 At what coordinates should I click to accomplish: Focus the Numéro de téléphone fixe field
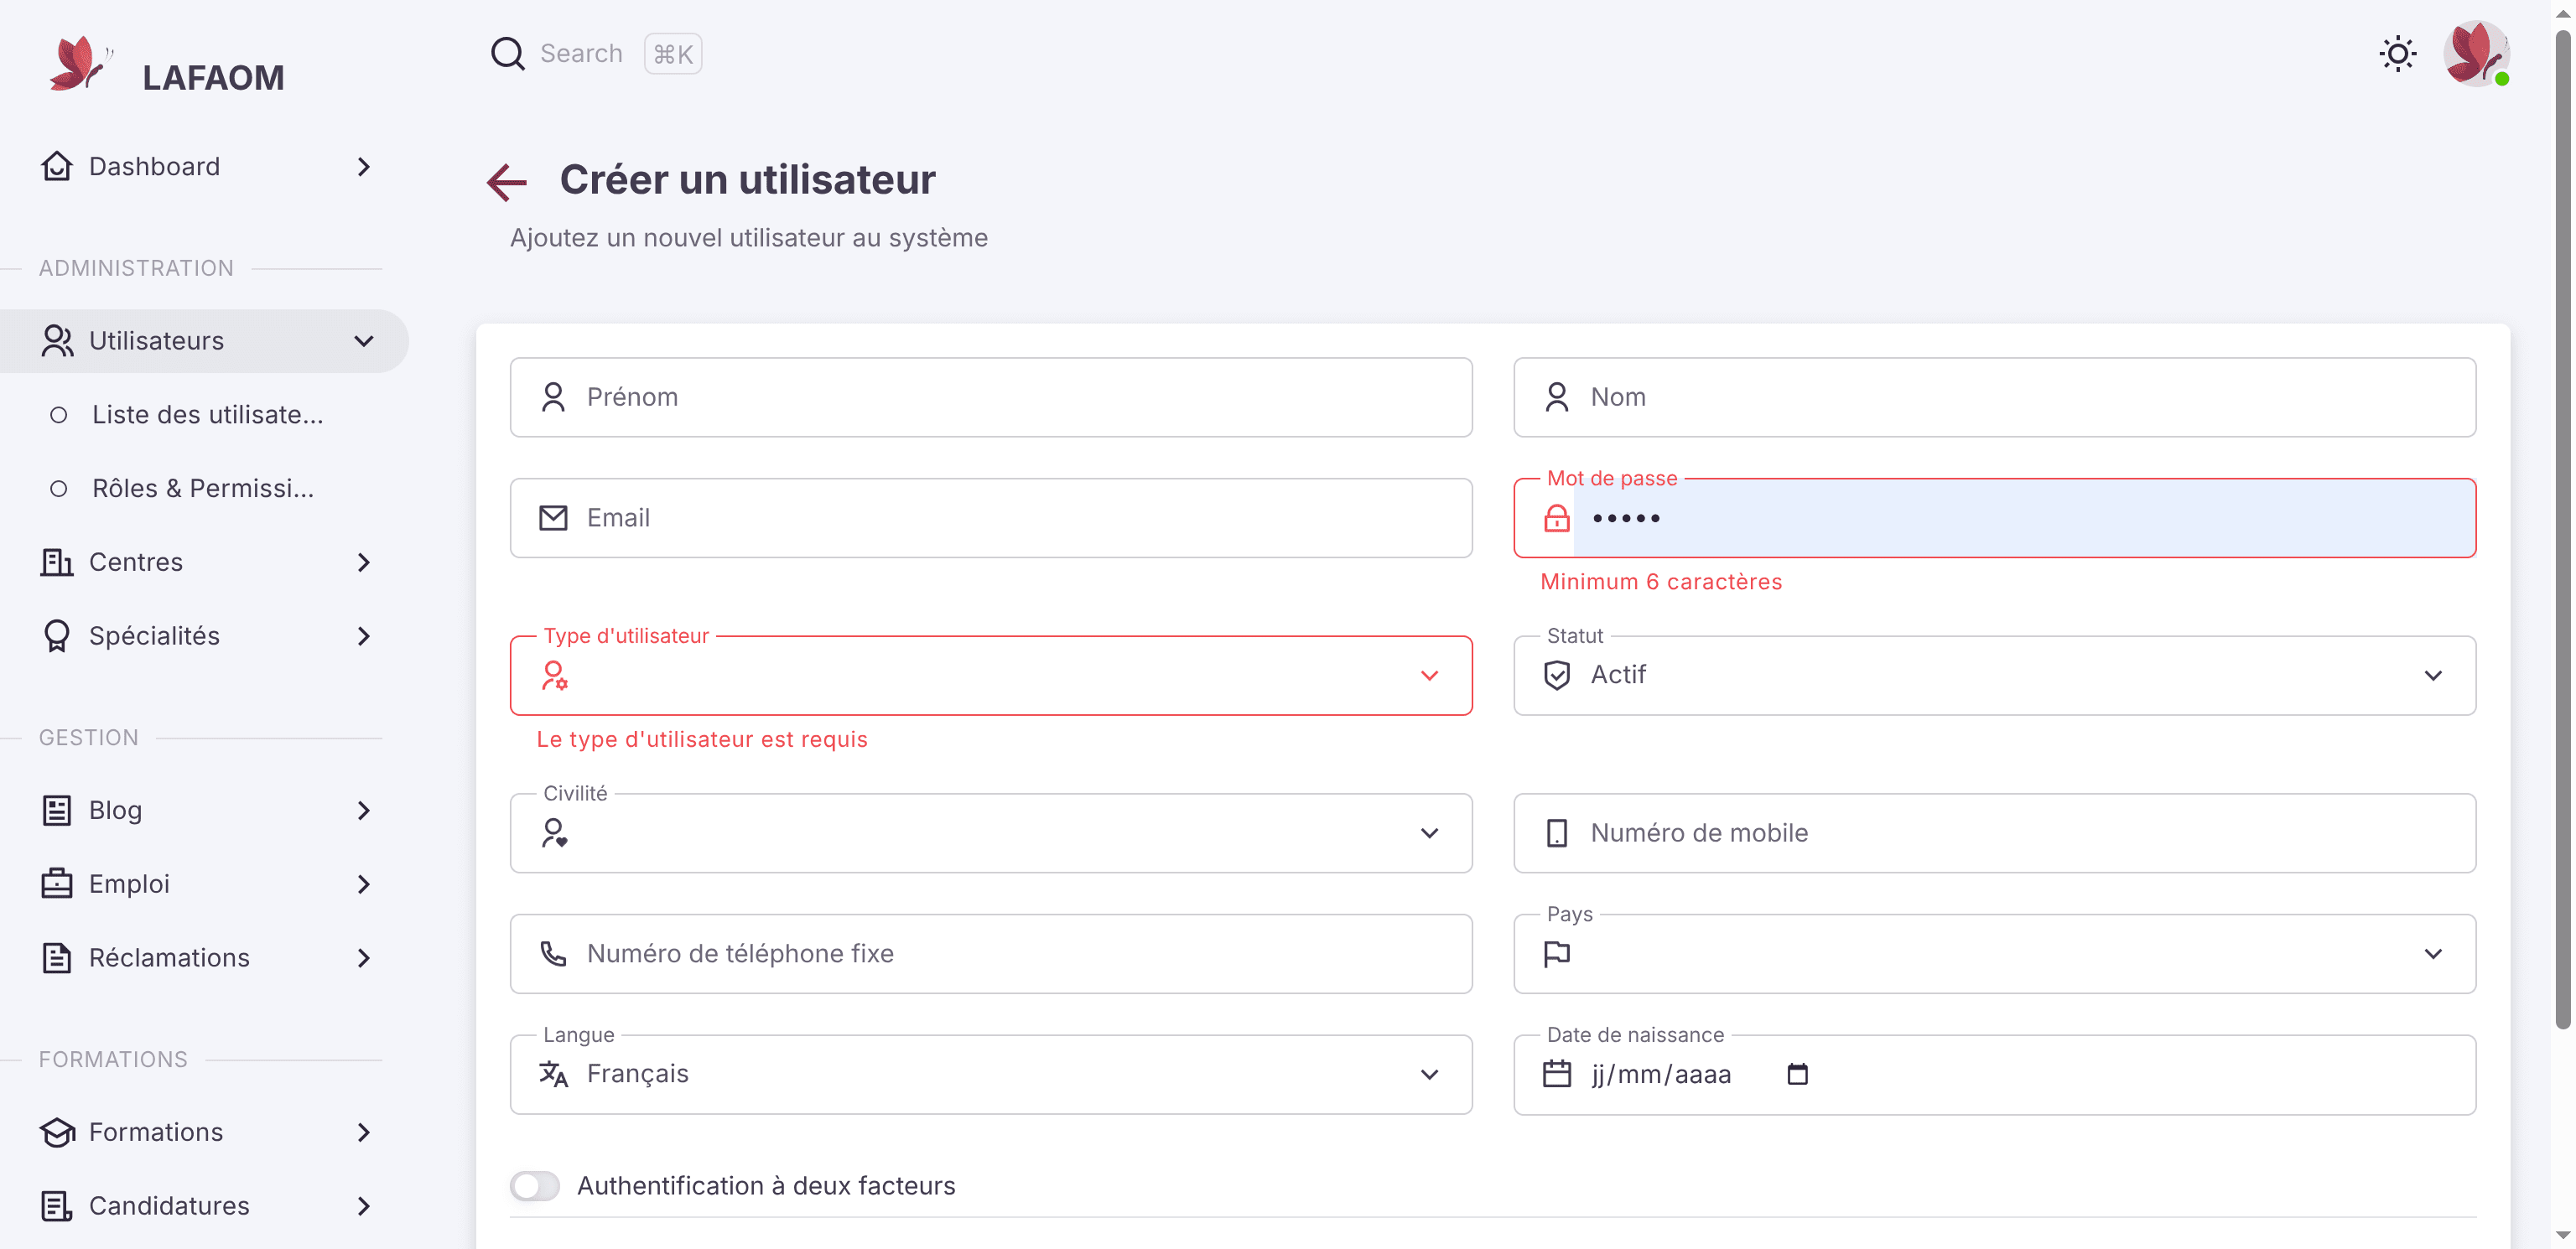(x=990, y=954)
